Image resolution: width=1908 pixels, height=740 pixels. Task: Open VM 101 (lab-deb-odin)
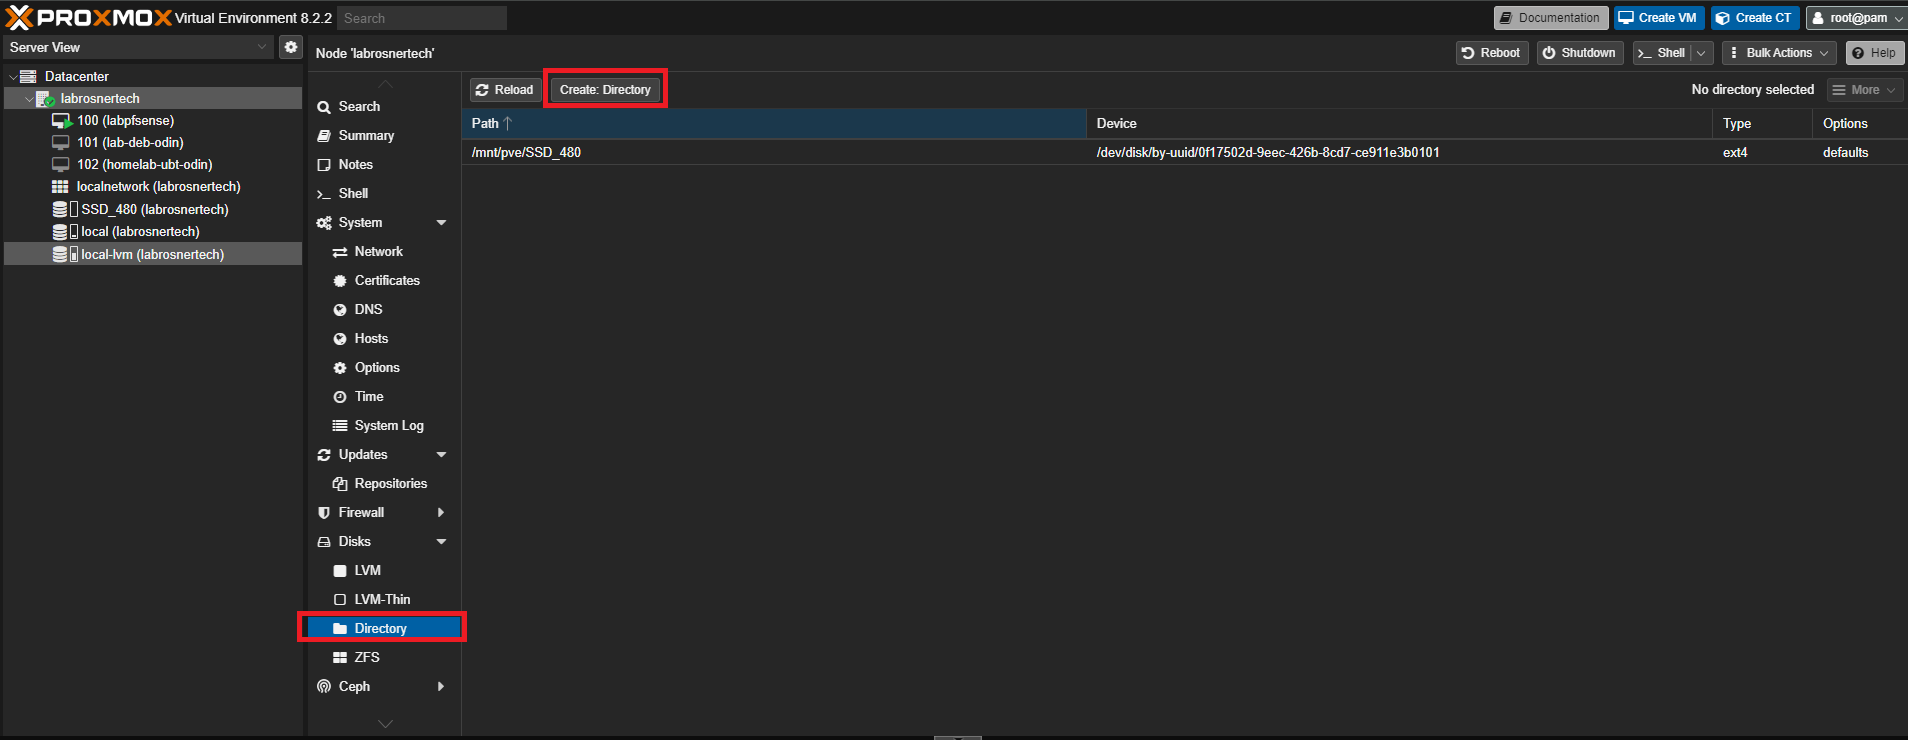[130, 142]
